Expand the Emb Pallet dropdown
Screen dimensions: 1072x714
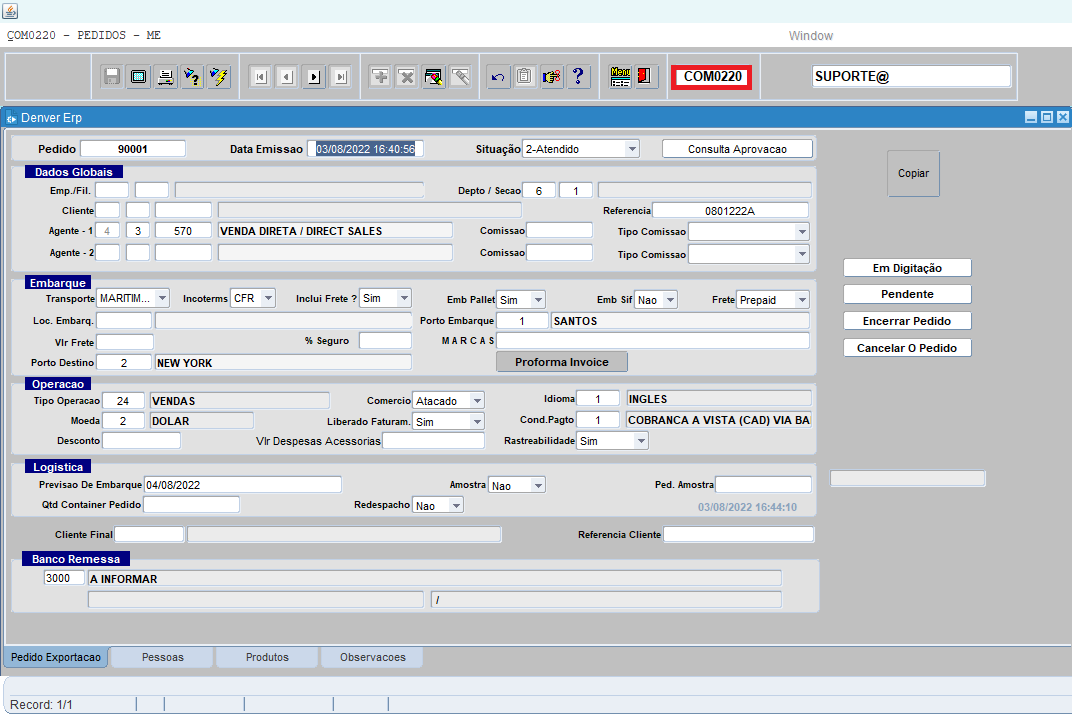539,300
